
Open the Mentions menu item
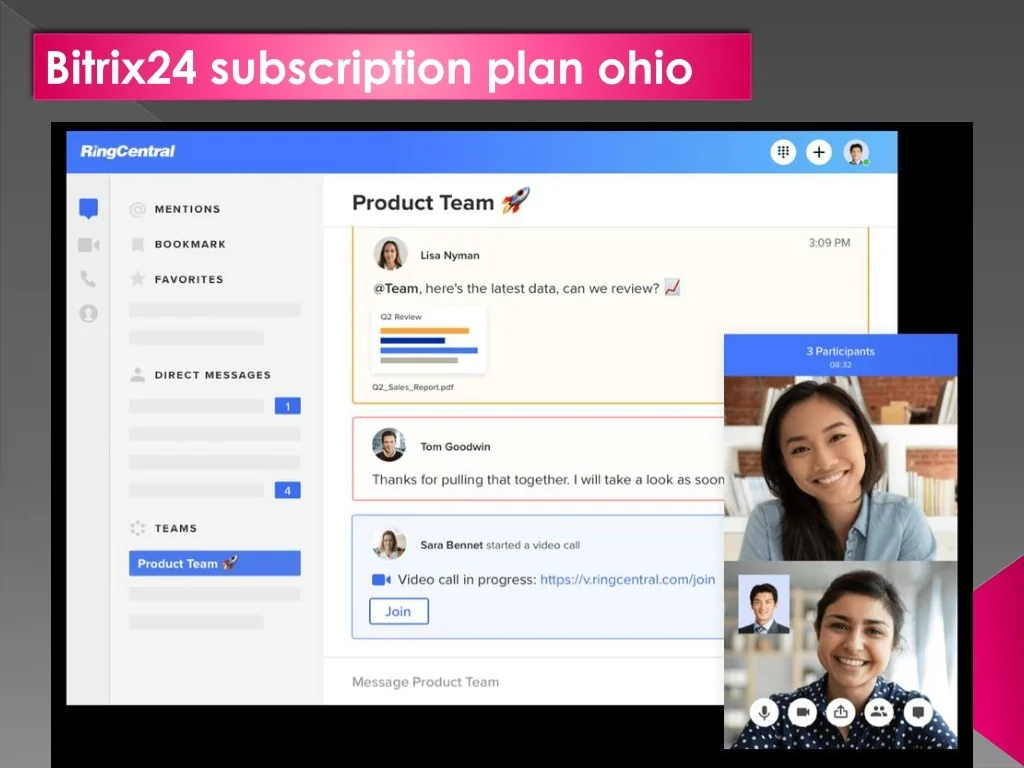187,209
